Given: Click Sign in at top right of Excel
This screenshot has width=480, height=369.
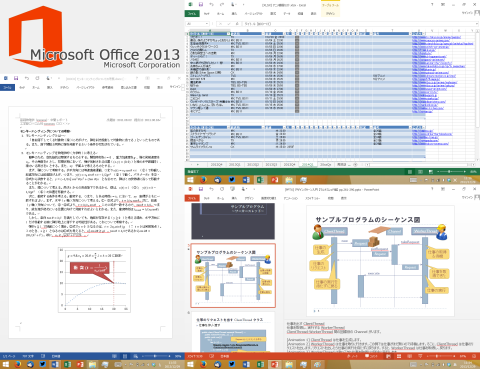Looking at the screenshot, I should pos(467,13).
